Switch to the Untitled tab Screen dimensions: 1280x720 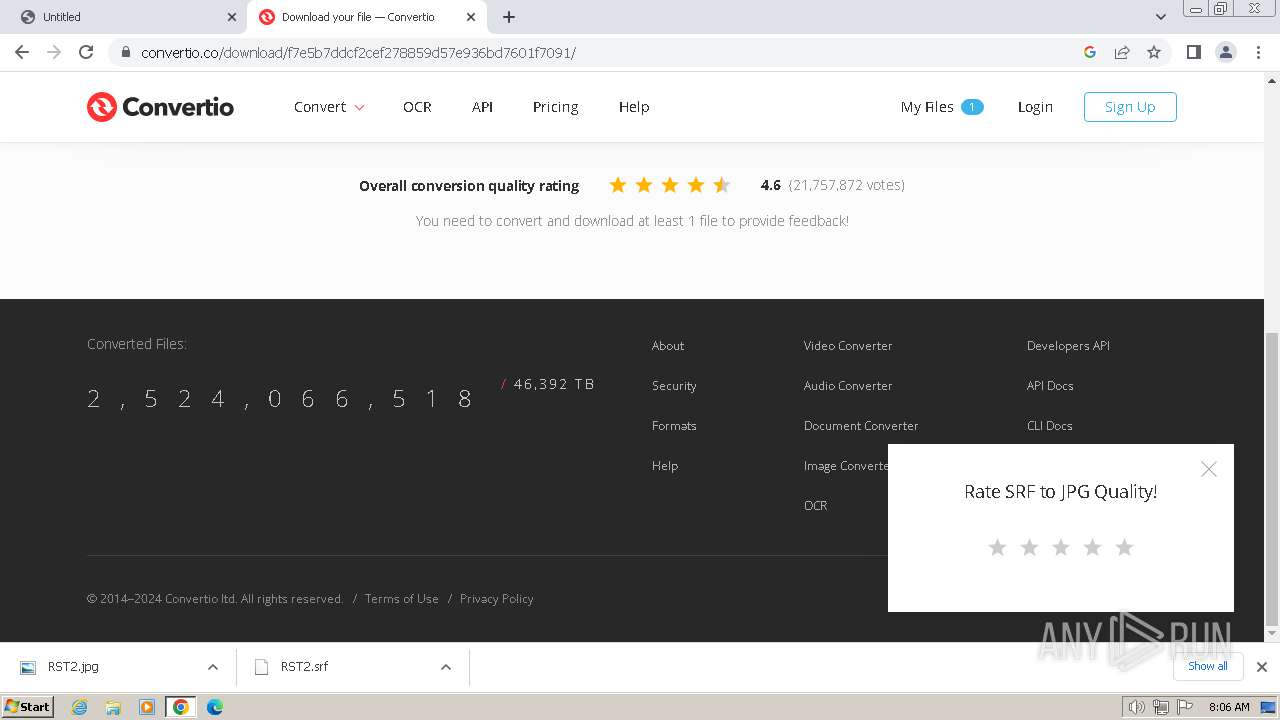pos(123,17)
